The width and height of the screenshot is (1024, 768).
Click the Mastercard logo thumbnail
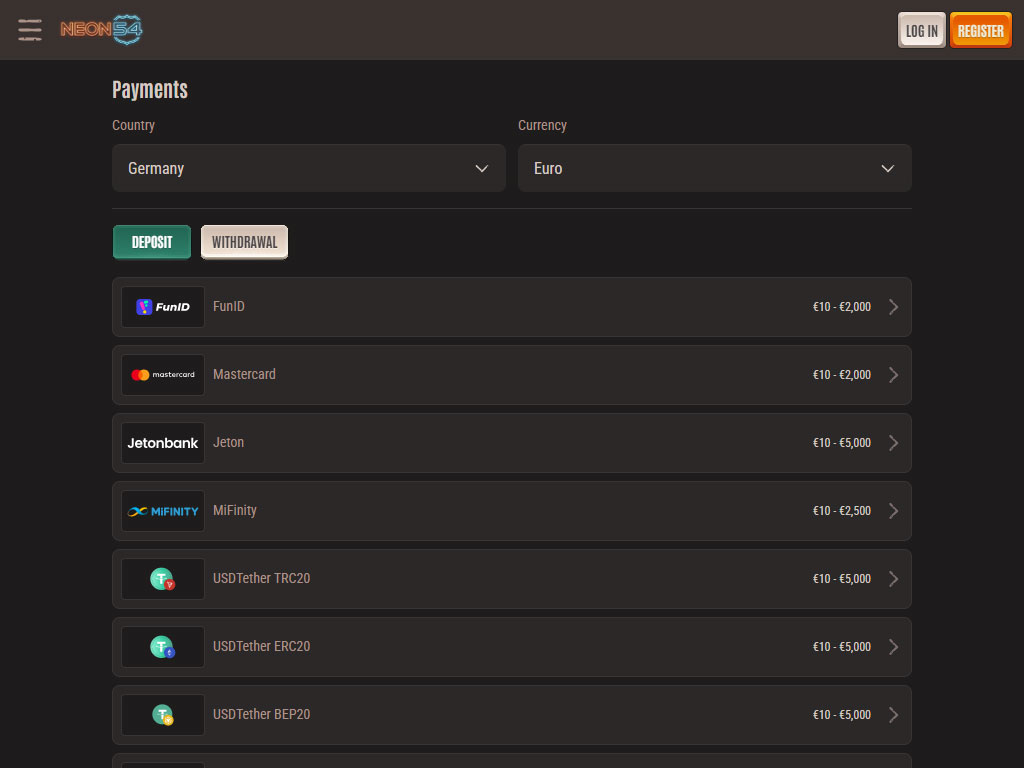163,375
